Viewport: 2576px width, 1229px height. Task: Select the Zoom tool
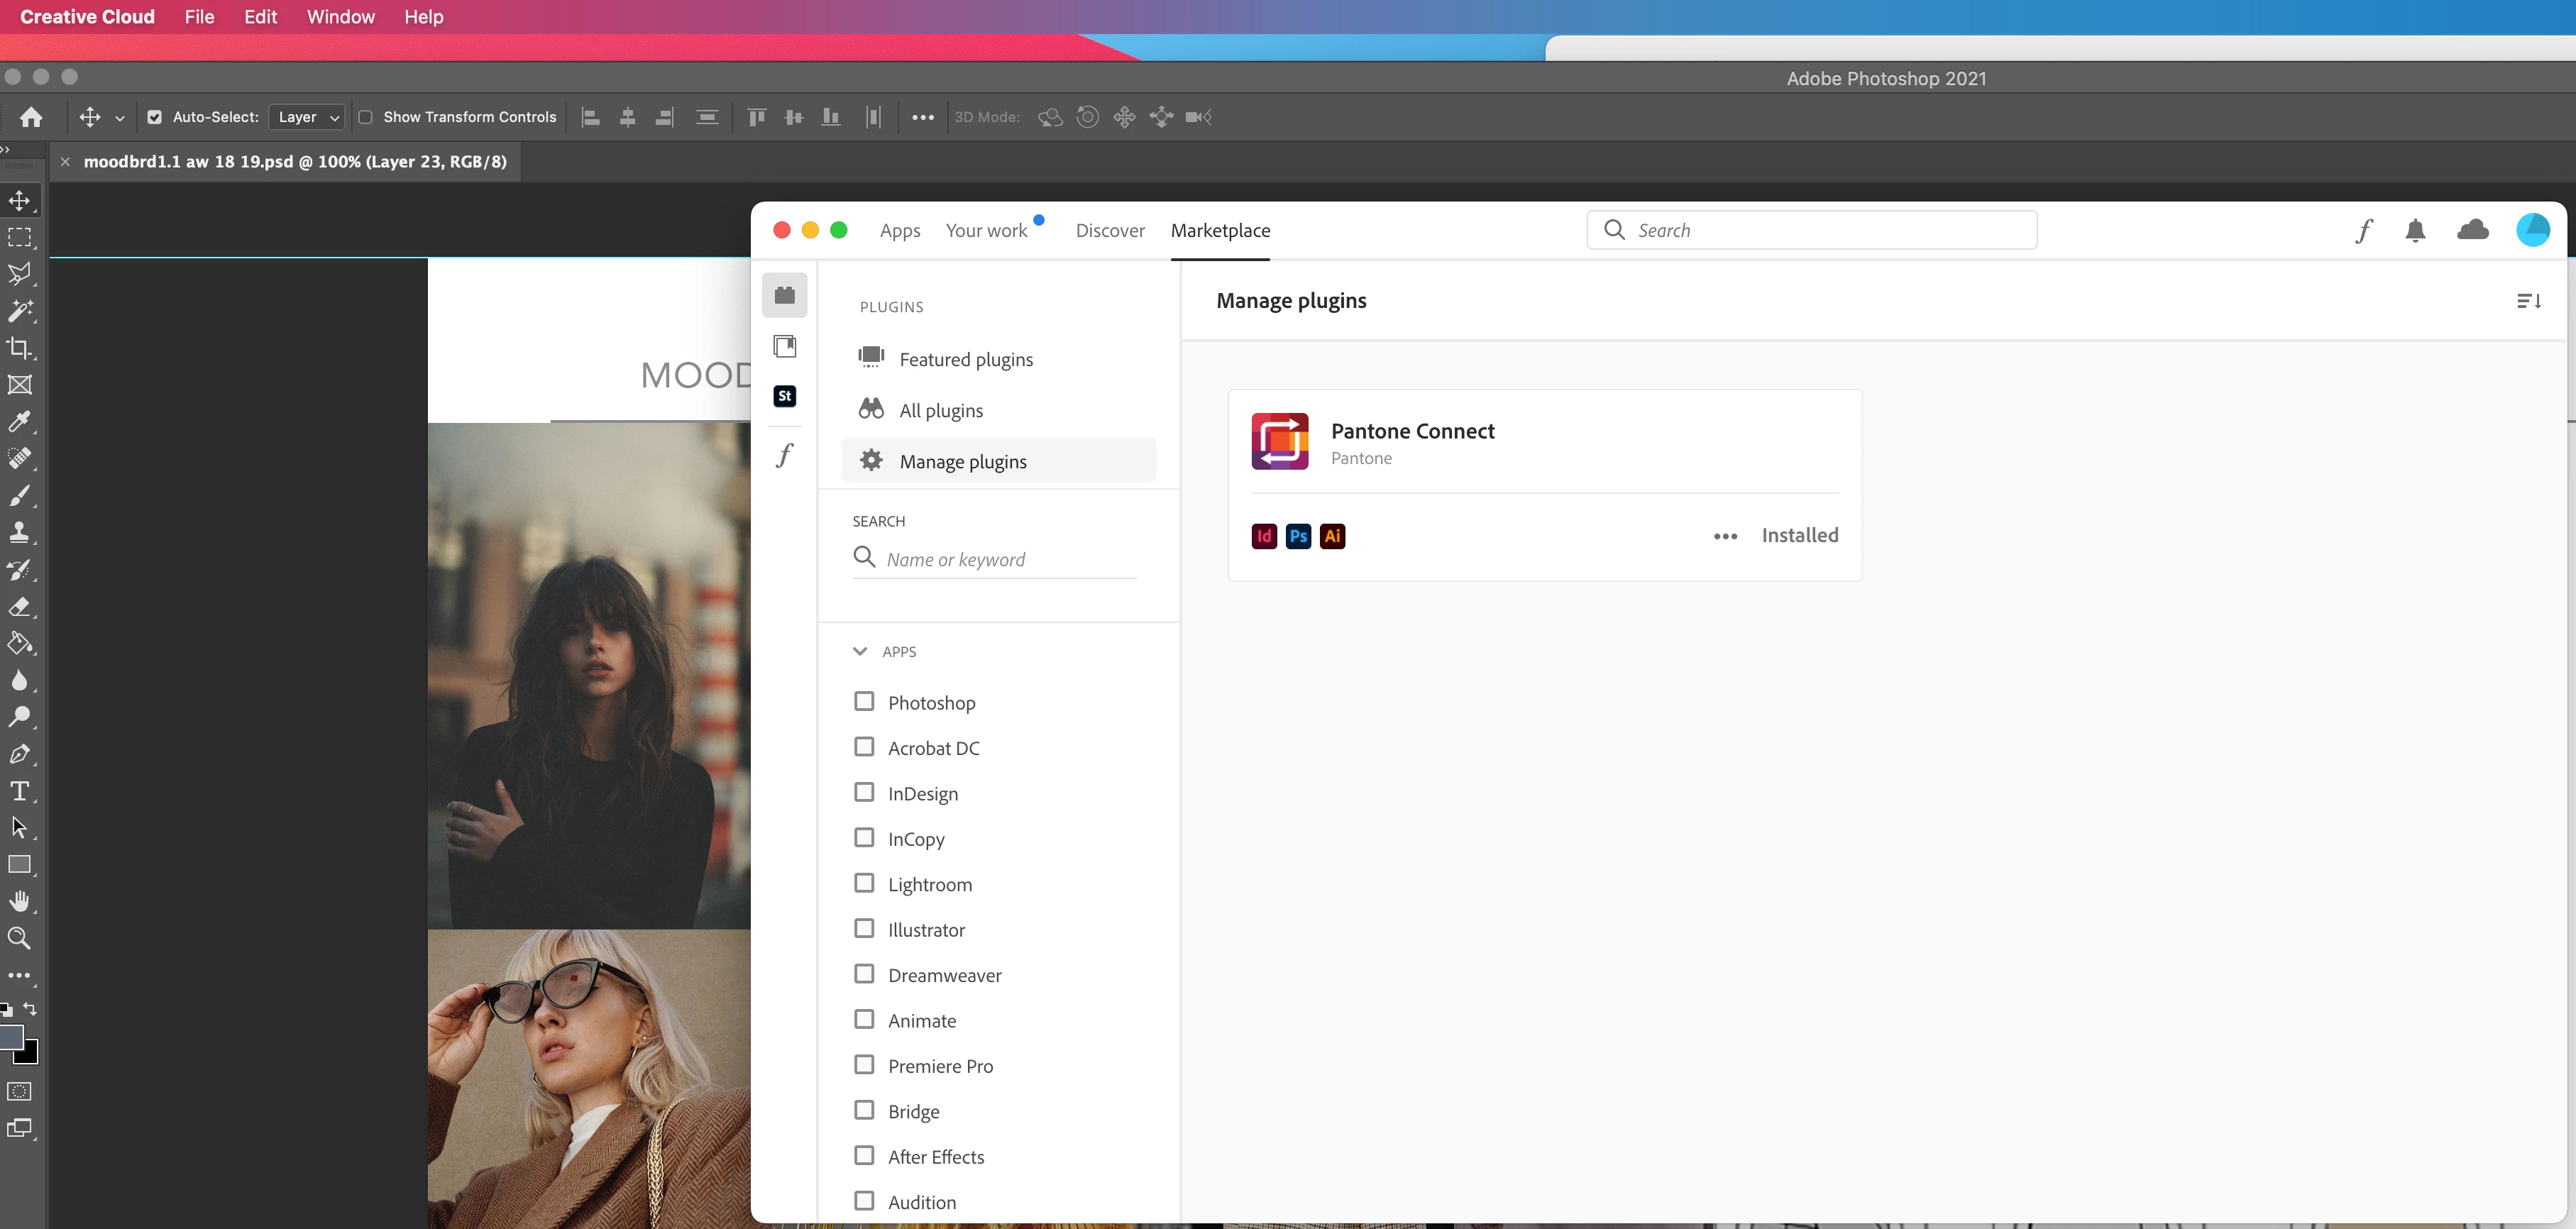coord(19,938)
